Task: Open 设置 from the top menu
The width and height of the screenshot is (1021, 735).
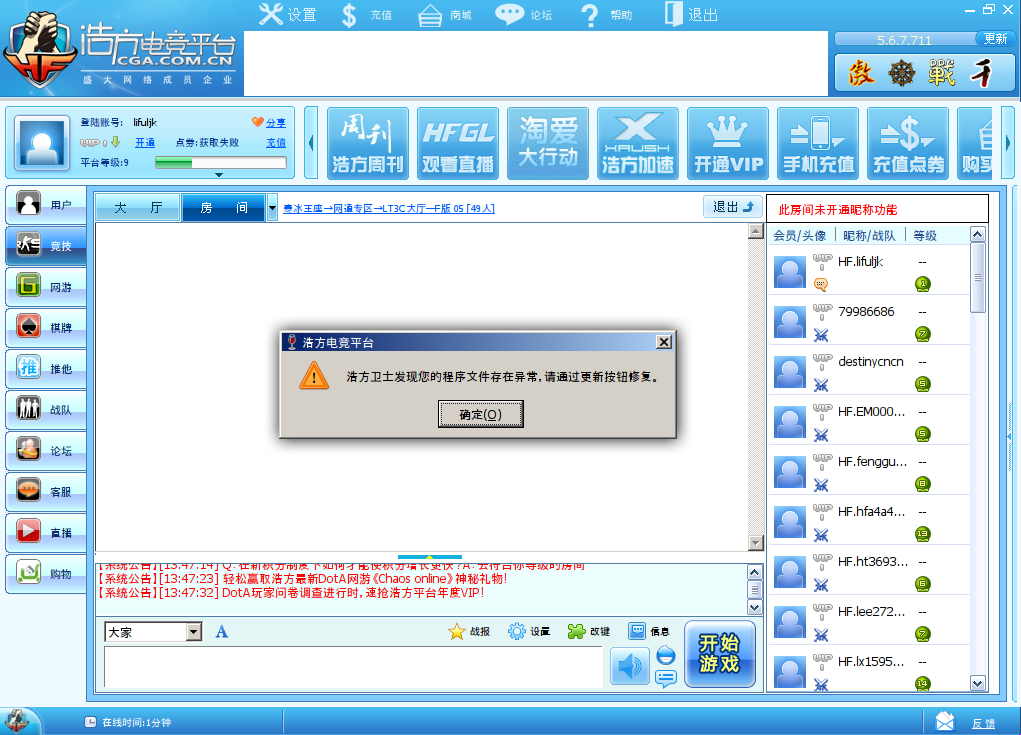Action: pyautogui.click(x=287, y=14)
